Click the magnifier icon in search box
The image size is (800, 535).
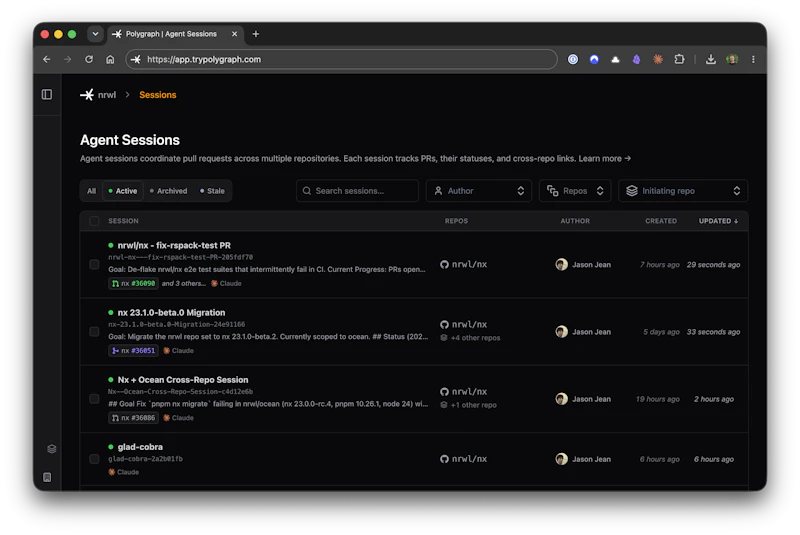[x=307, y=191]
